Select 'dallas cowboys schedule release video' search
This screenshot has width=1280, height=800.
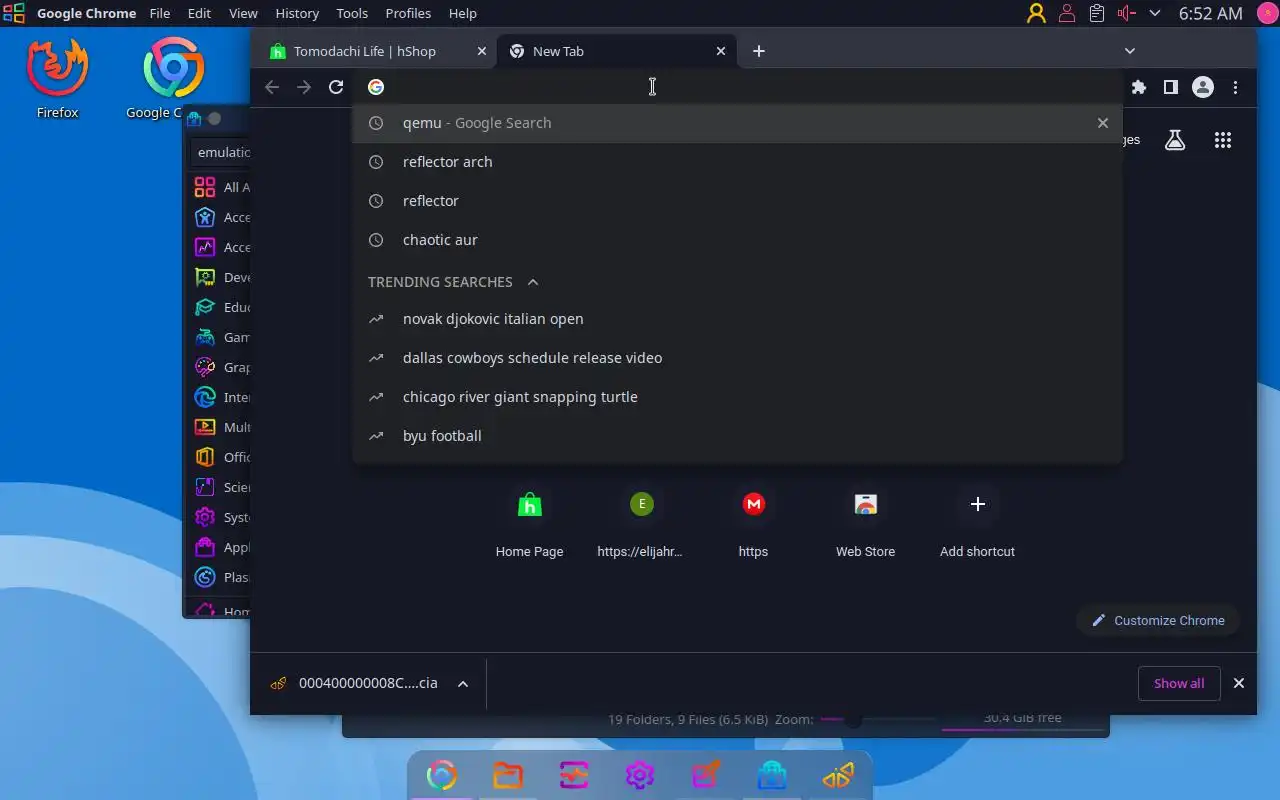click(737, 358)
